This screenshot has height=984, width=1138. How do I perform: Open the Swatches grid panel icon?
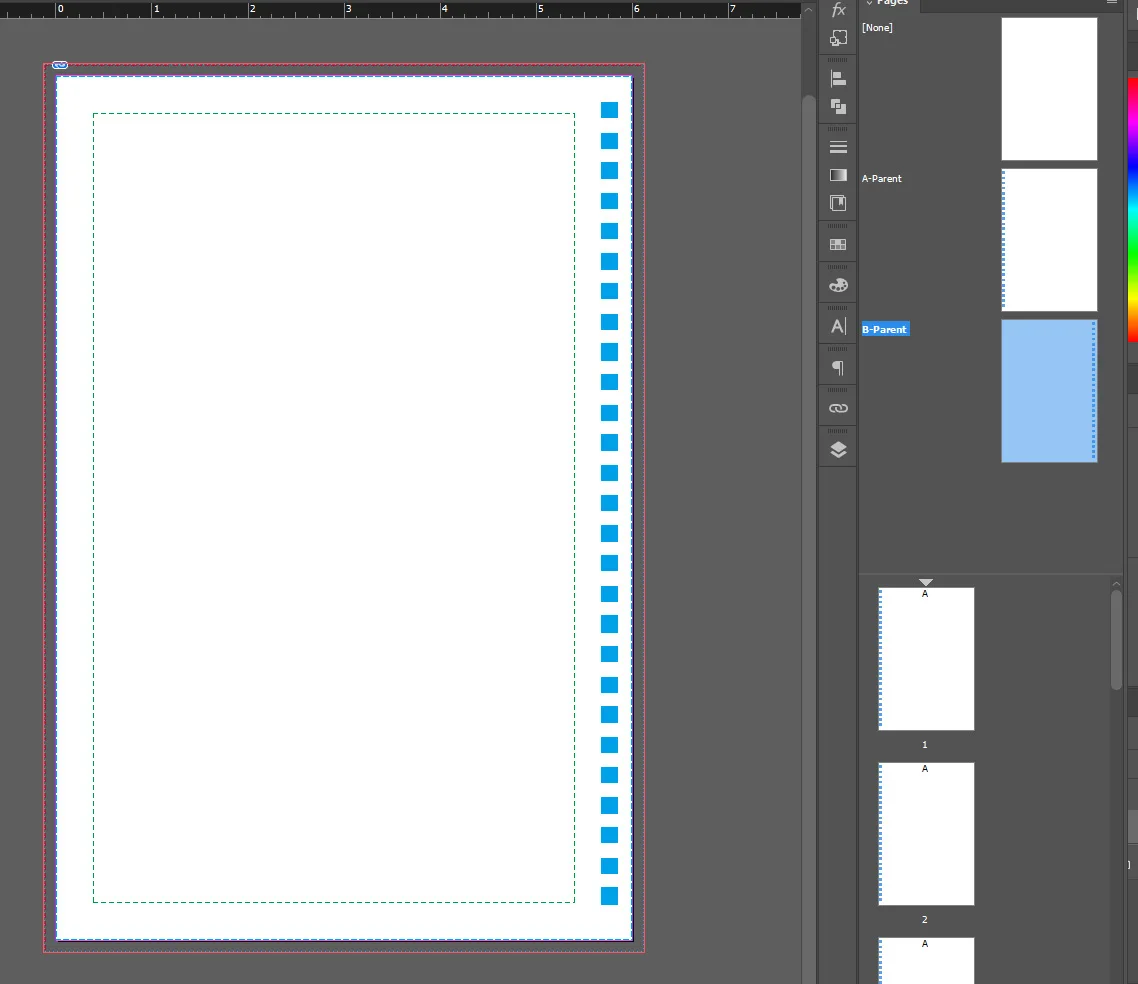pos(838,245)
